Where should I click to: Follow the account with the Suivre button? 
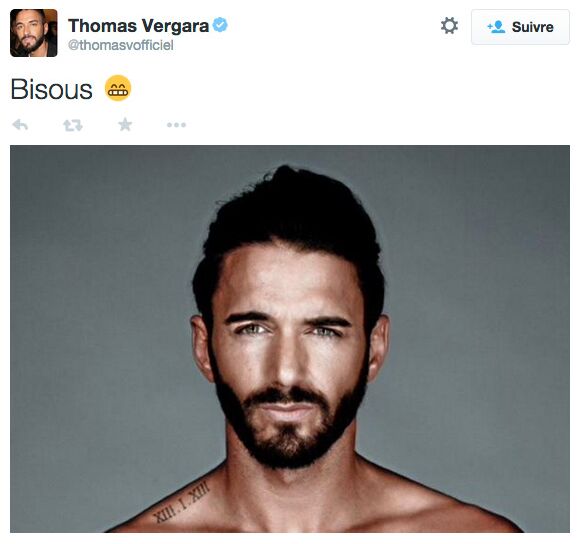coord(520,27)
